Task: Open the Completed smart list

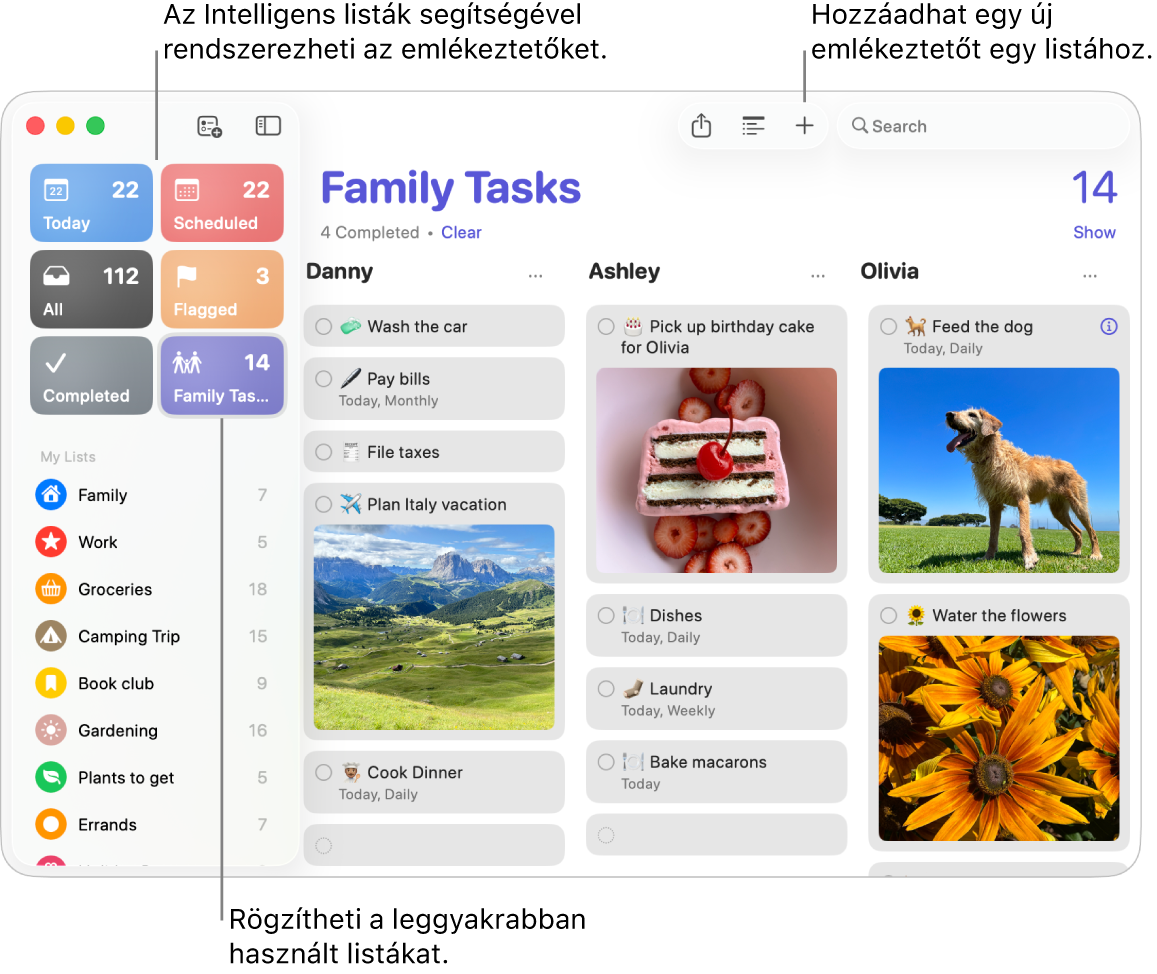Action: point(91,376)
